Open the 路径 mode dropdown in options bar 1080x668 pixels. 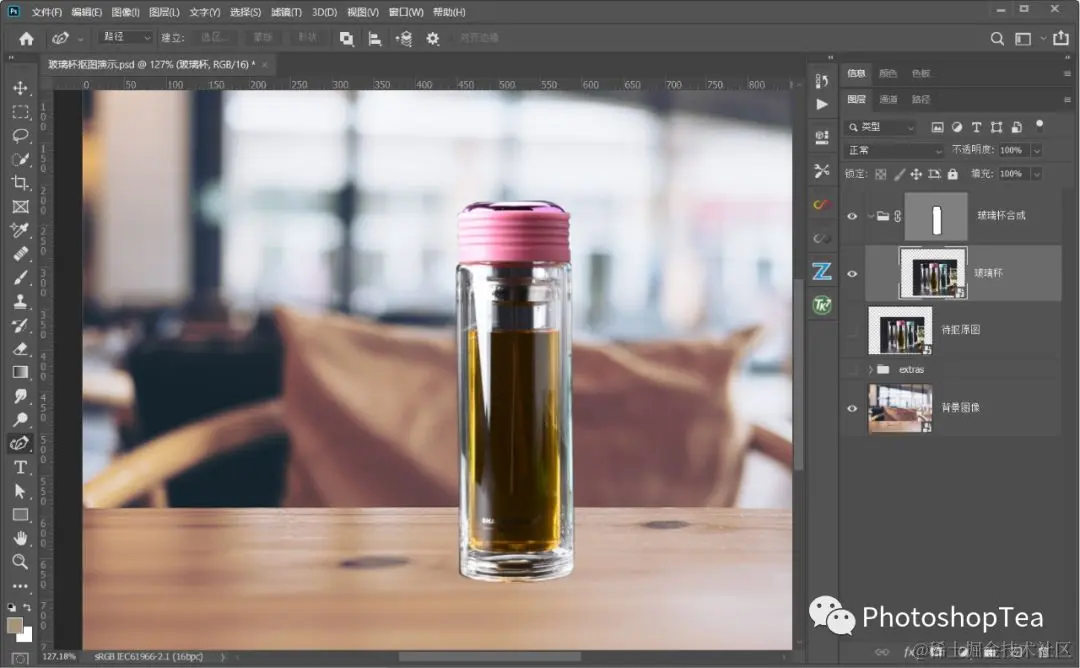pos(125,38)
